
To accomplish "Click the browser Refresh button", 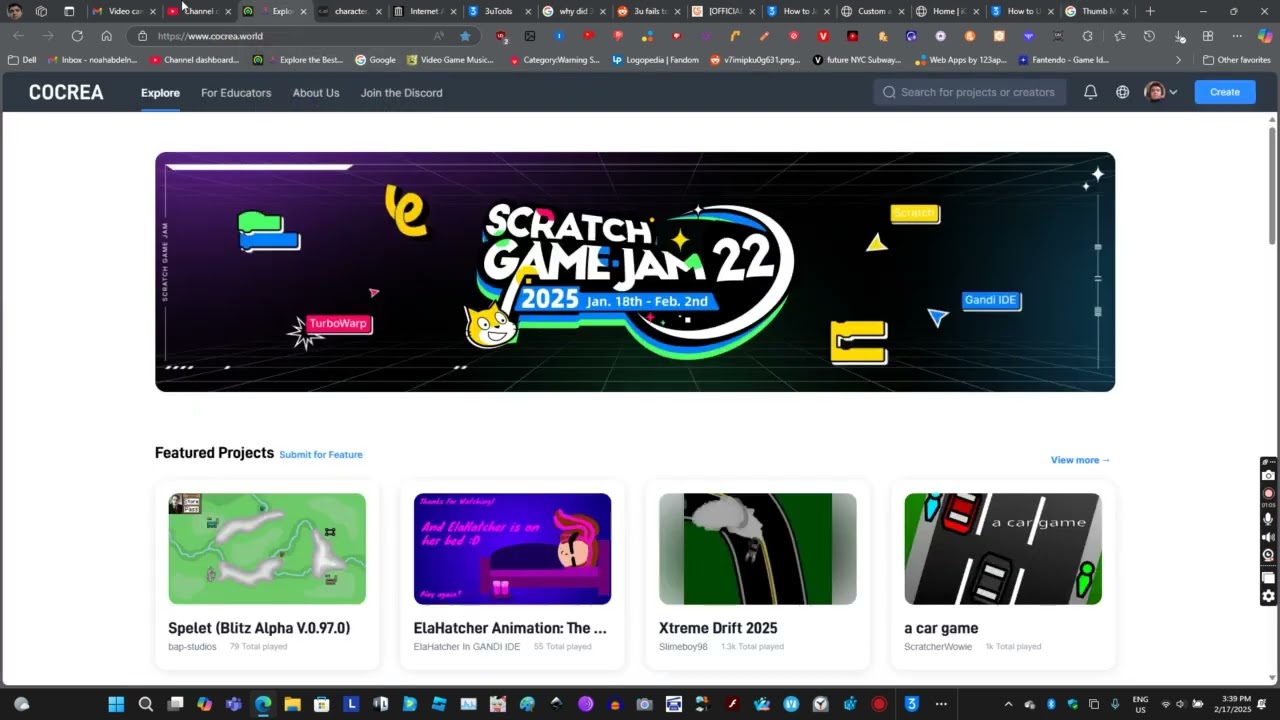I will coord(77,36).
